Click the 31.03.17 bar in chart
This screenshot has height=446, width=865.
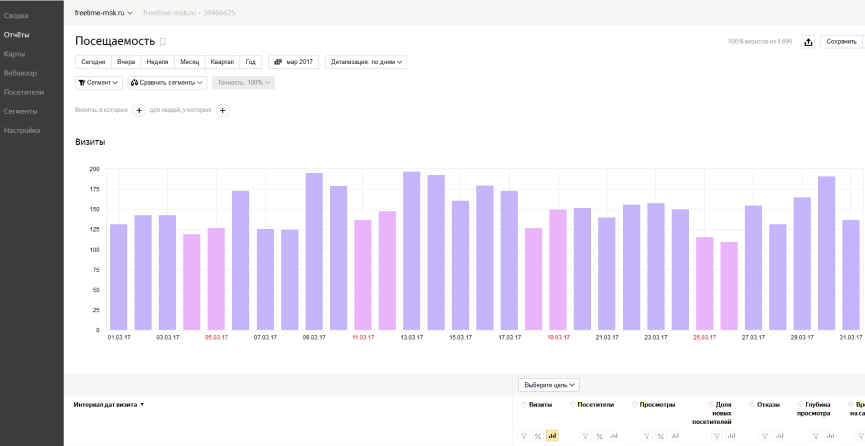851,275
